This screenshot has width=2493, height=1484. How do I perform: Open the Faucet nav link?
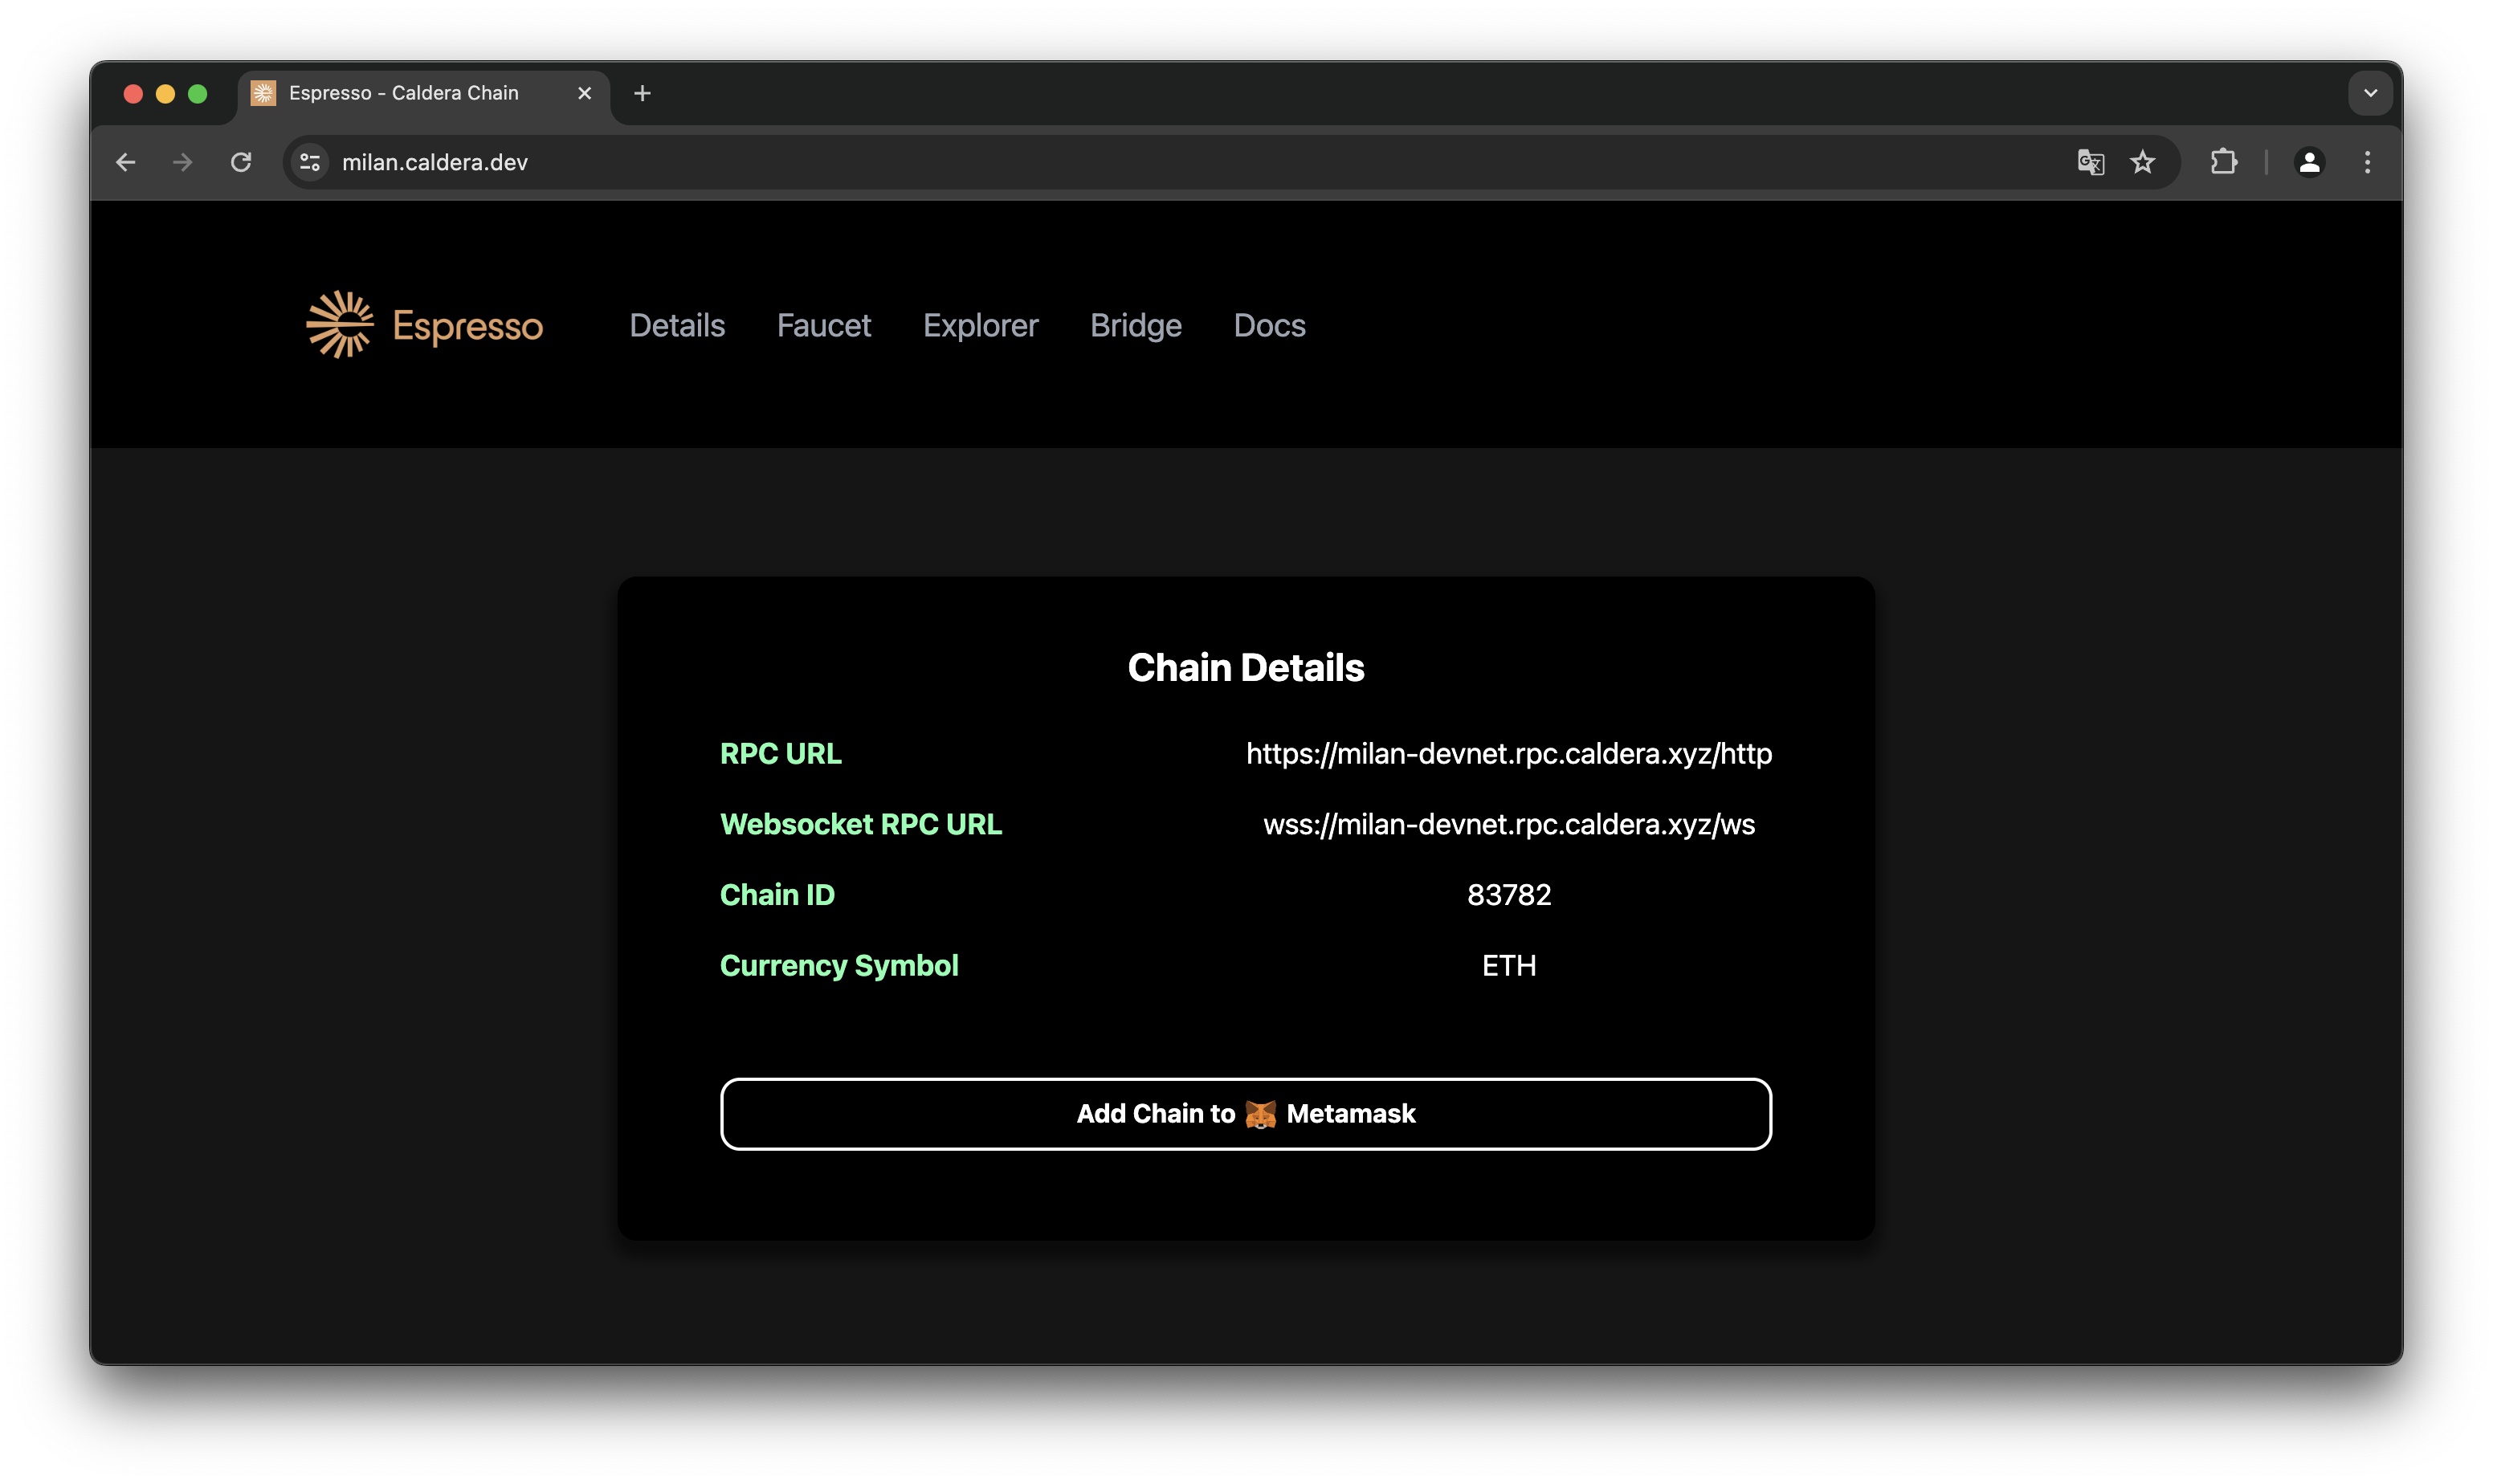(824, 325)
